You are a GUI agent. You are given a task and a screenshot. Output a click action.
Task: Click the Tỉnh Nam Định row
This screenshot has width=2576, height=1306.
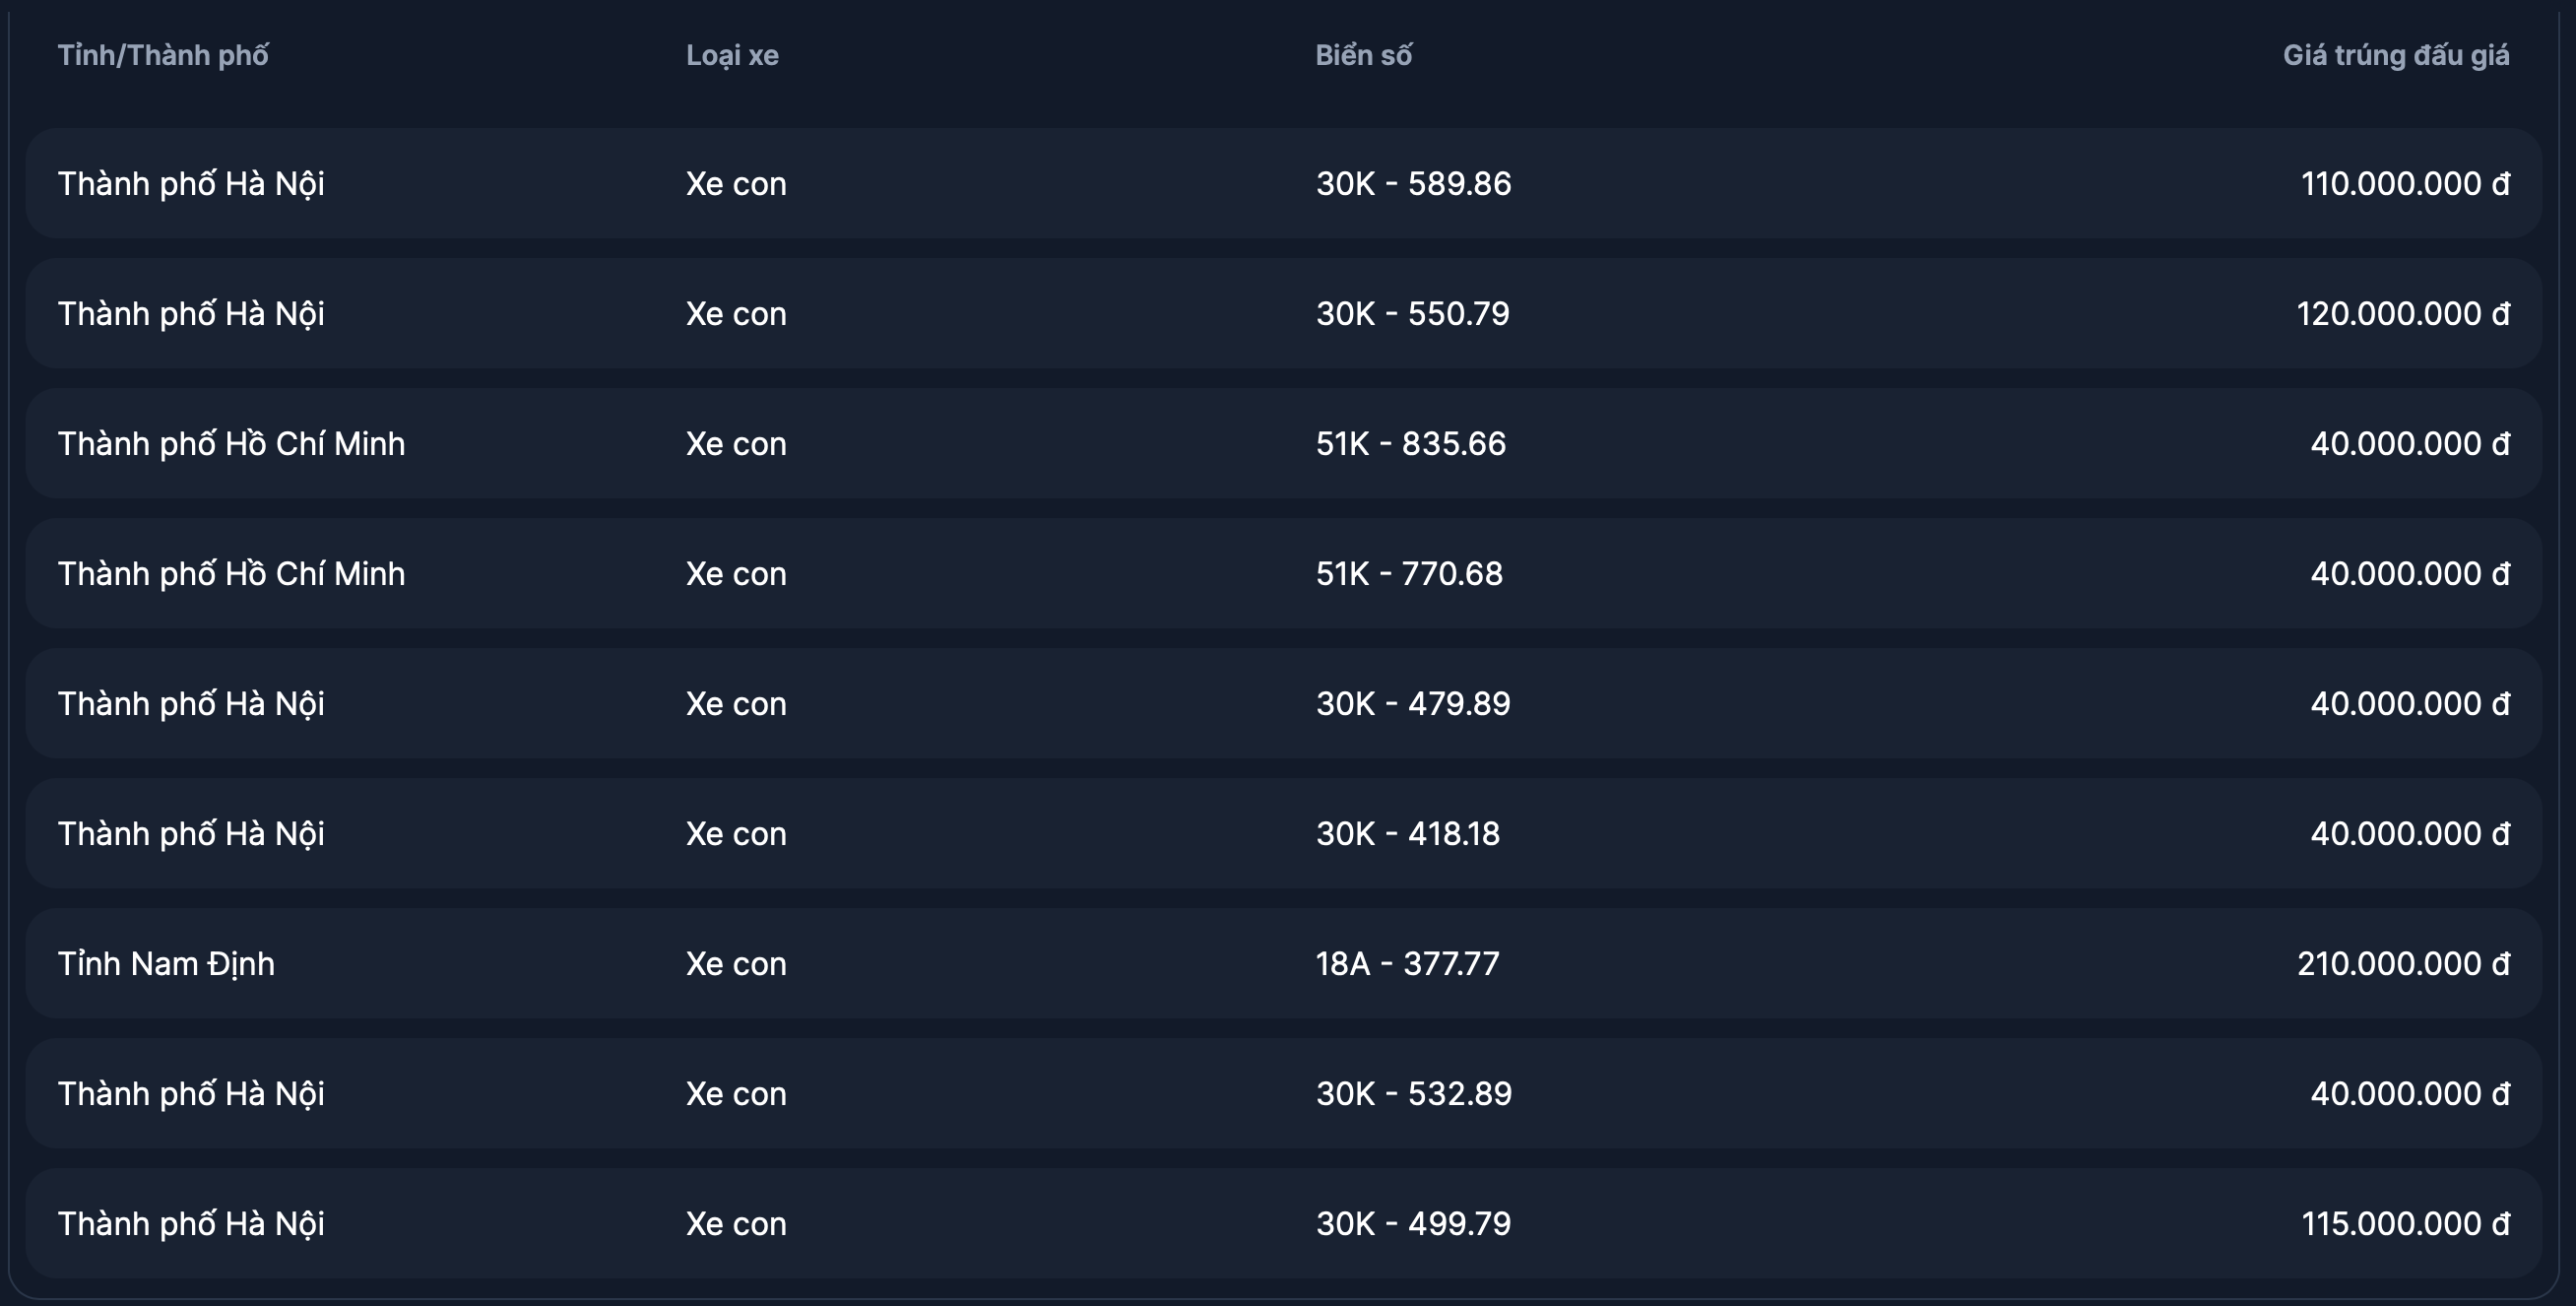(166, 964)
